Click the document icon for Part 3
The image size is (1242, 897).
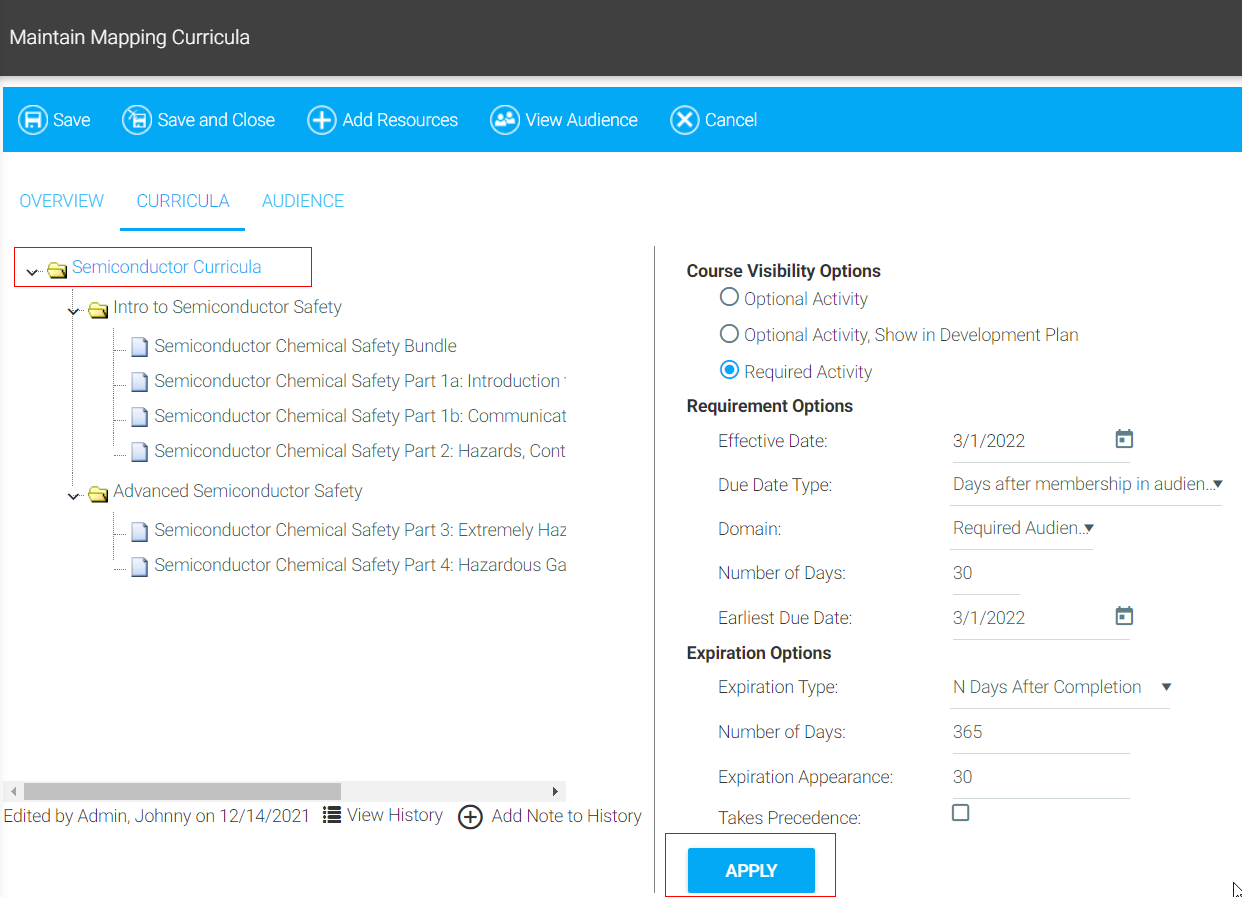139,531
